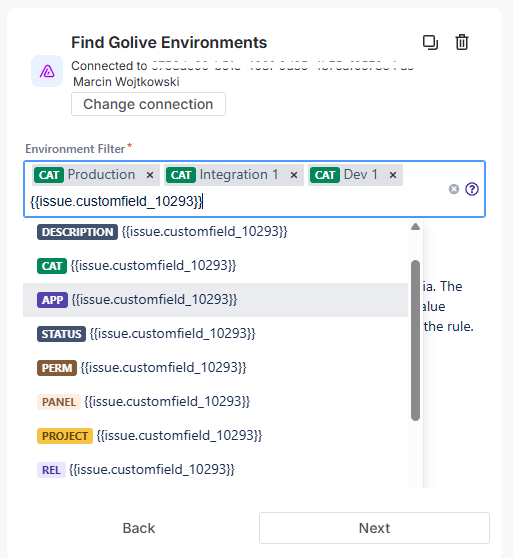
Task: Clear all filter values icon
Action: [x=454, y=189]
